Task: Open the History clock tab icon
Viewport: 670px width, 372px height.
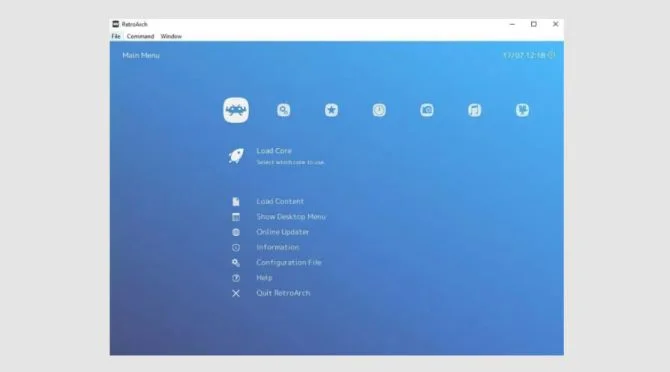Action: point(379,110)
